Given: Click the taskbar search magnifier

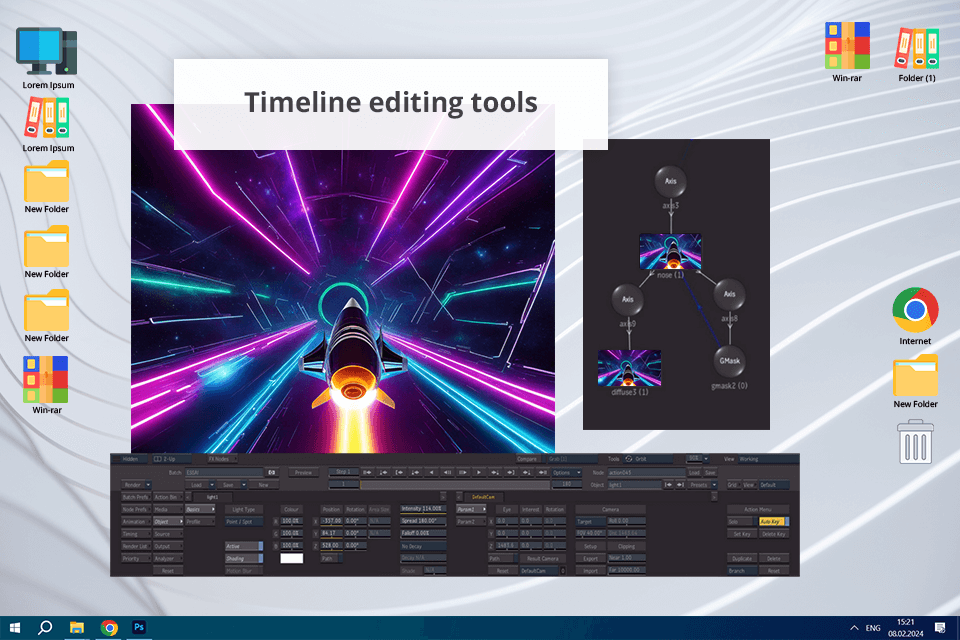Looking at the screenshot, I should point(45,627).
